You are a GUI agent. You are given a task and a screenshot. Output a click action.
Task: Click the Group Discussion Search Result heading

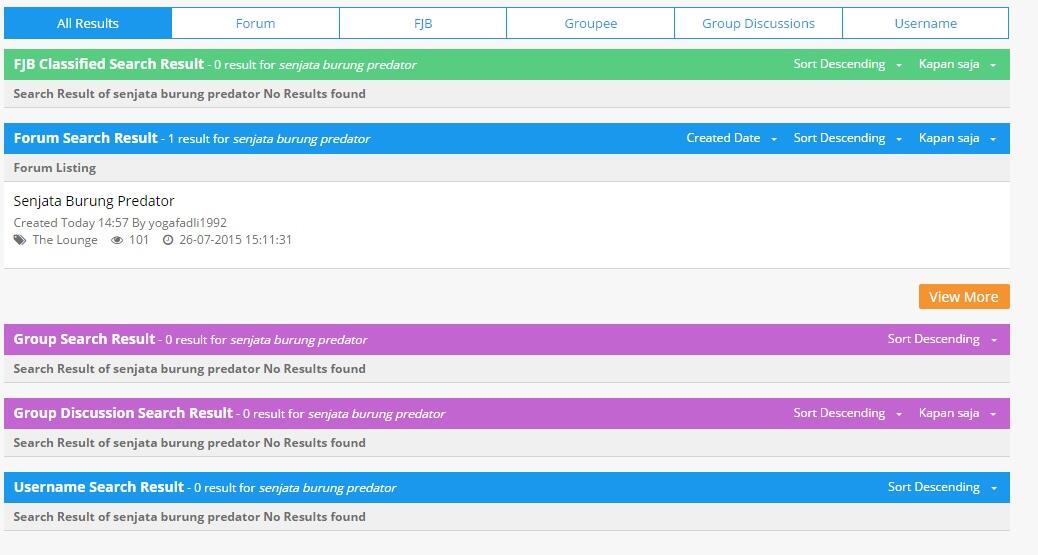(x=123, y=413)
